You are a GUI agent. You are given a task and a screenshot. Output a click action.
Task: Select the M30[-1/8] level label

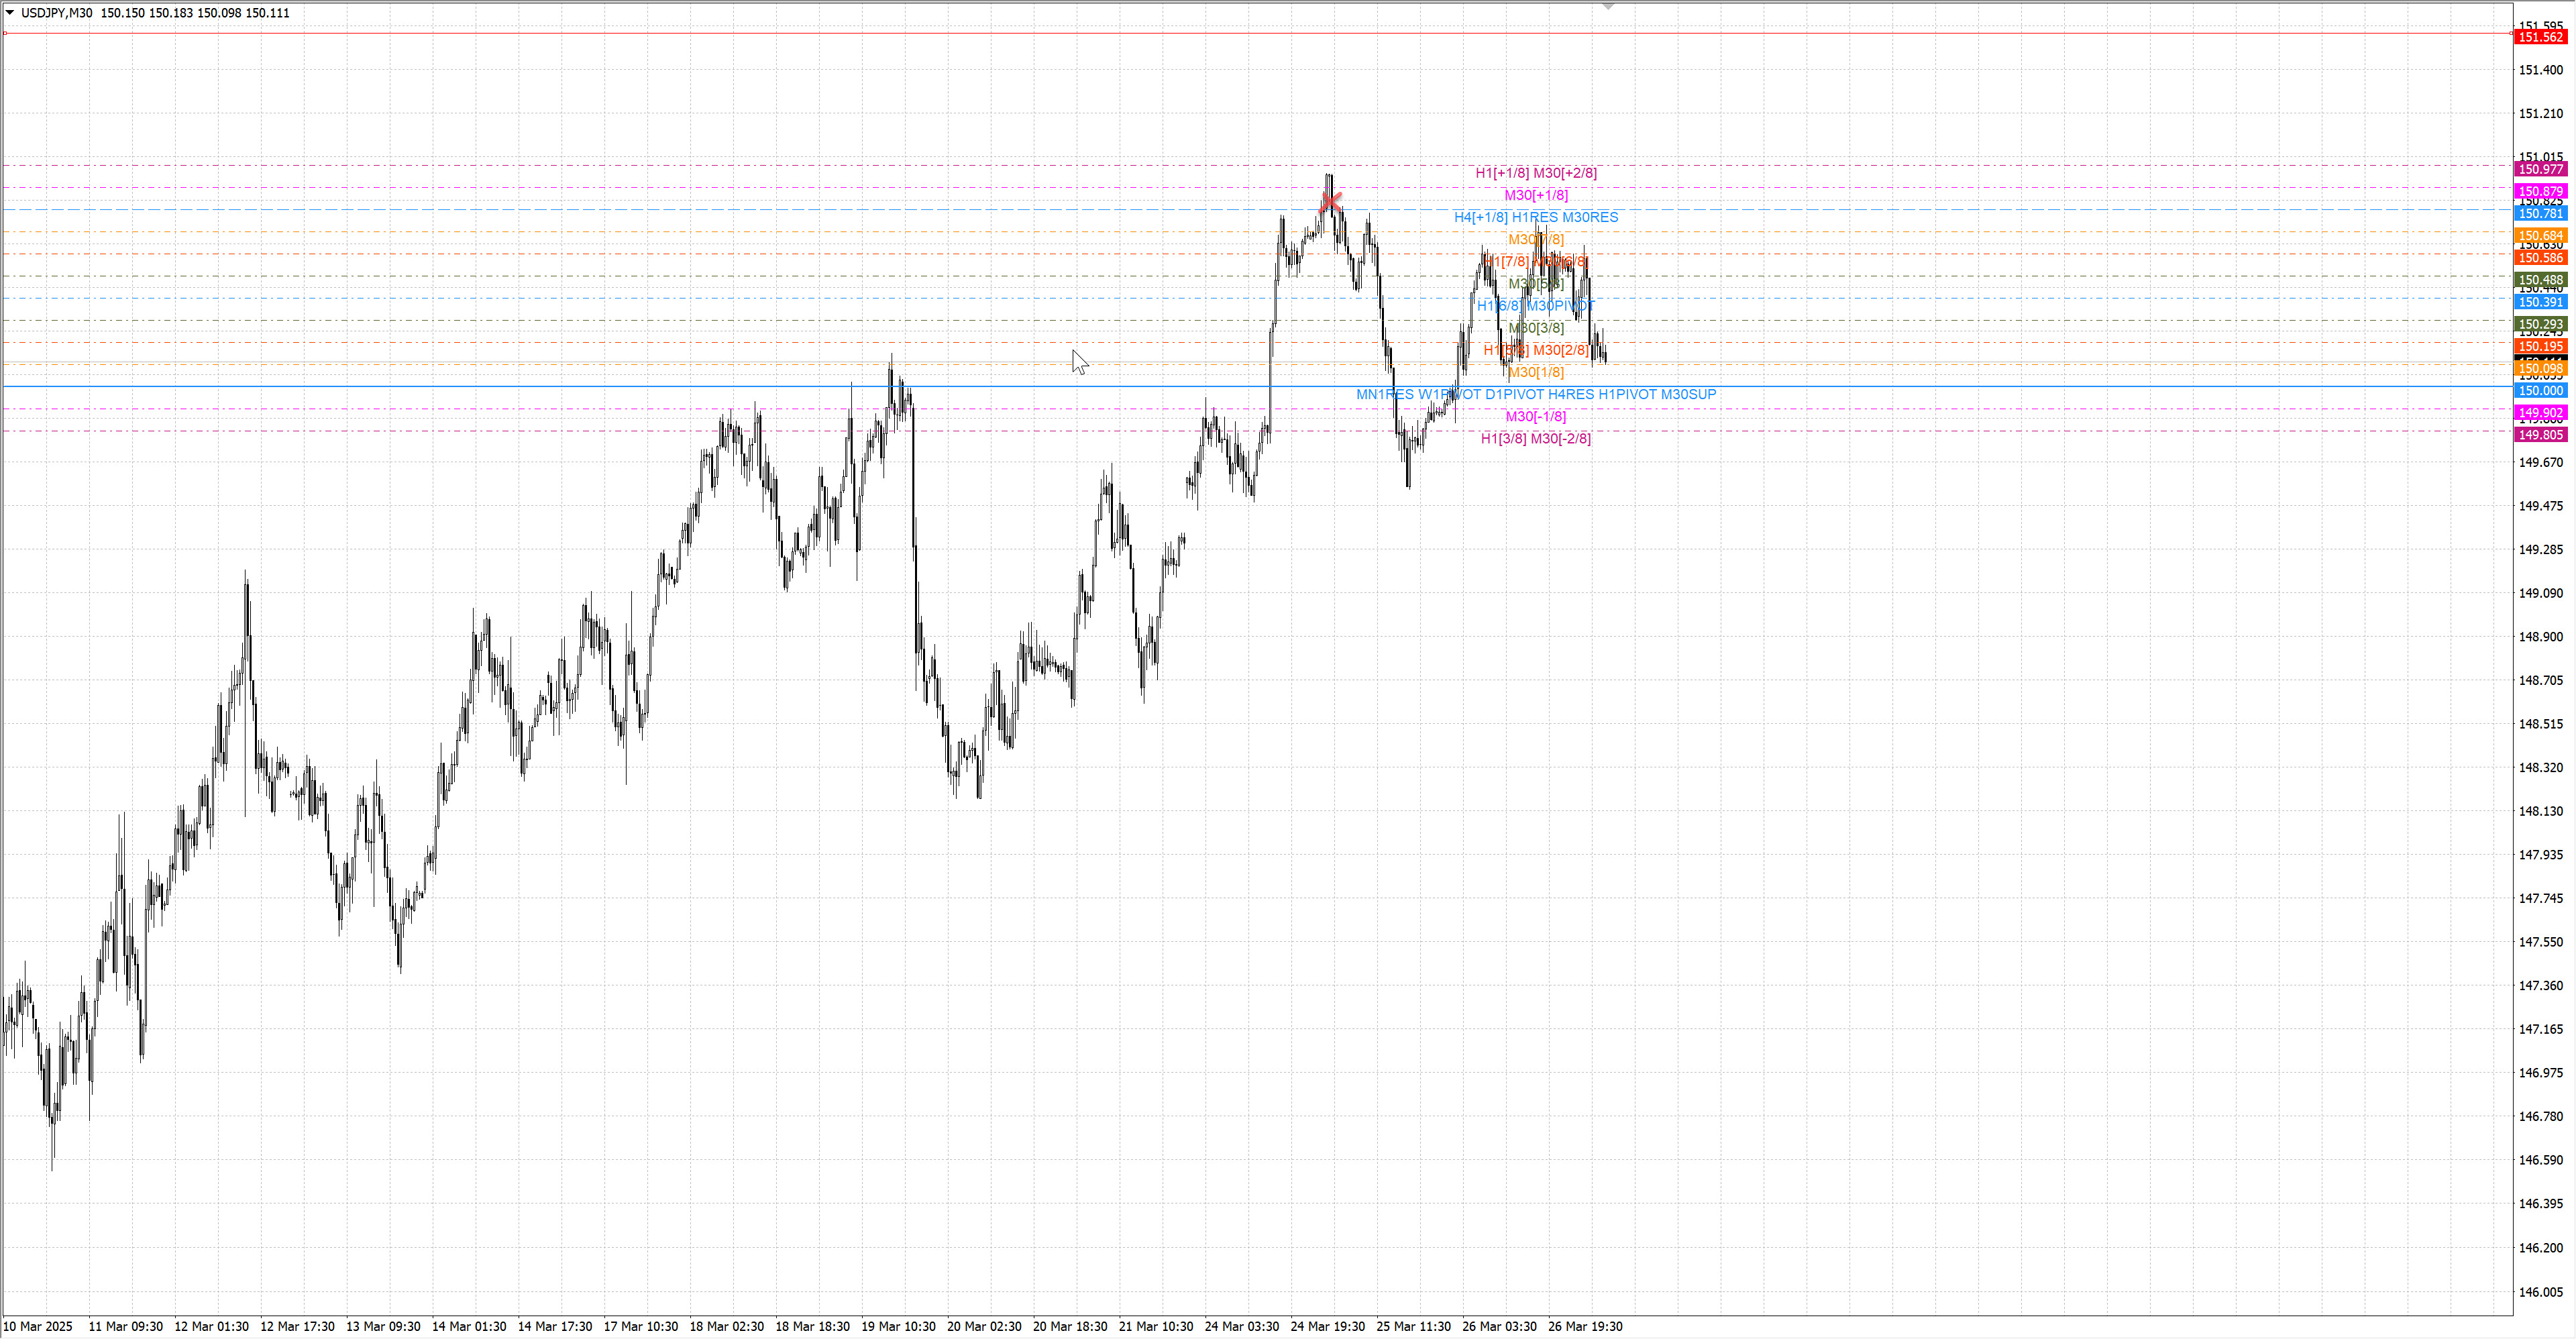tap(1535, 416)
